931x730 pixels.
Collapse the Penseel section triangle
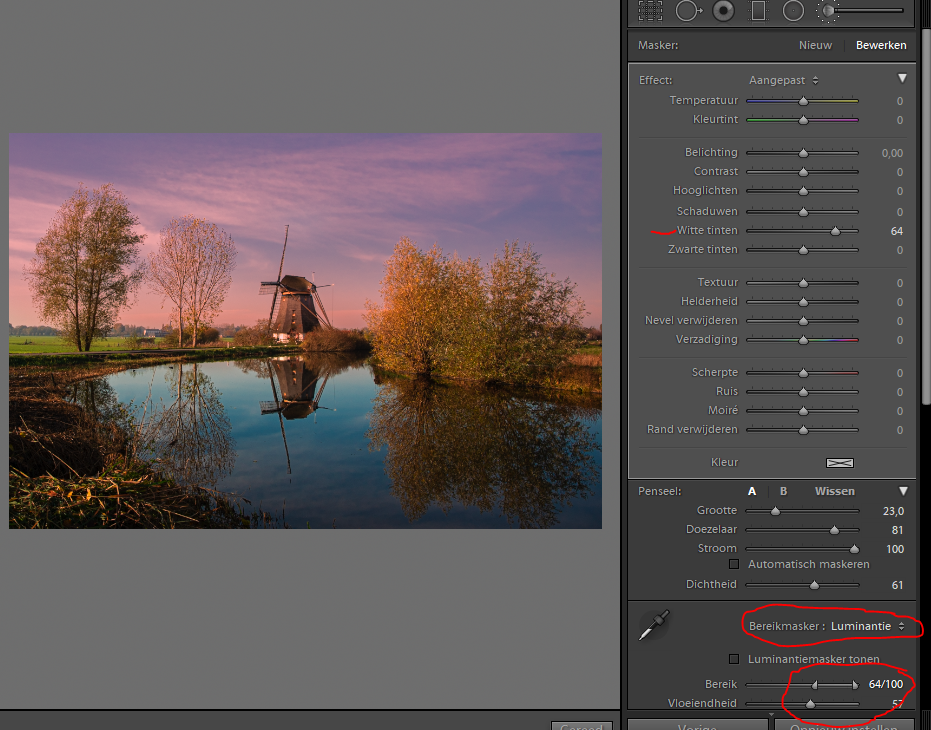tap(902, 491)
